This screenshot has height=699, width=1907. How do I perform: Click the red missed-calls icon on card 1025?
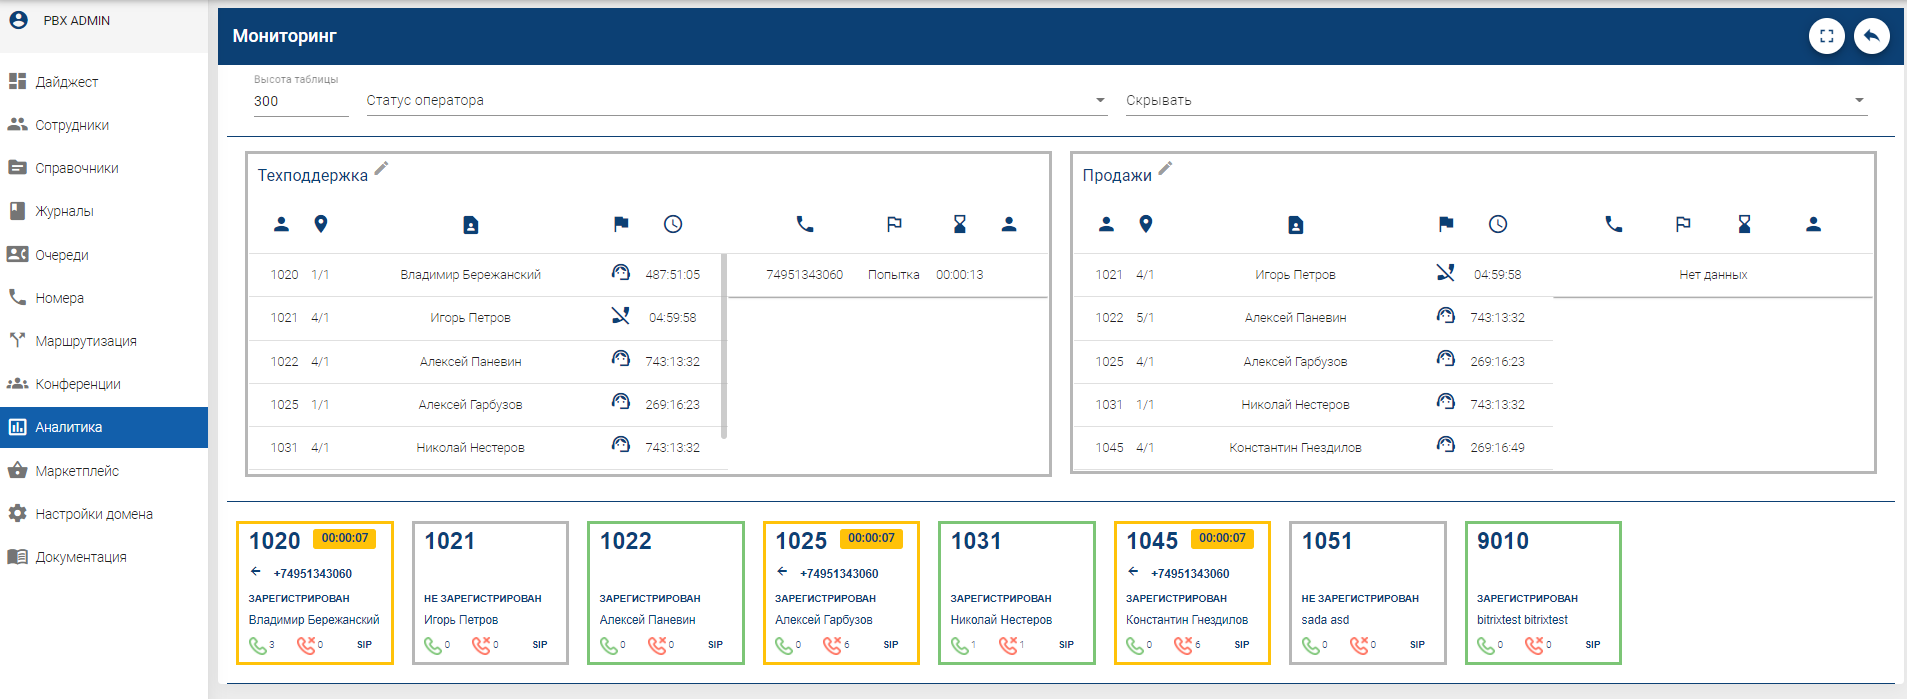coord(832,646)
